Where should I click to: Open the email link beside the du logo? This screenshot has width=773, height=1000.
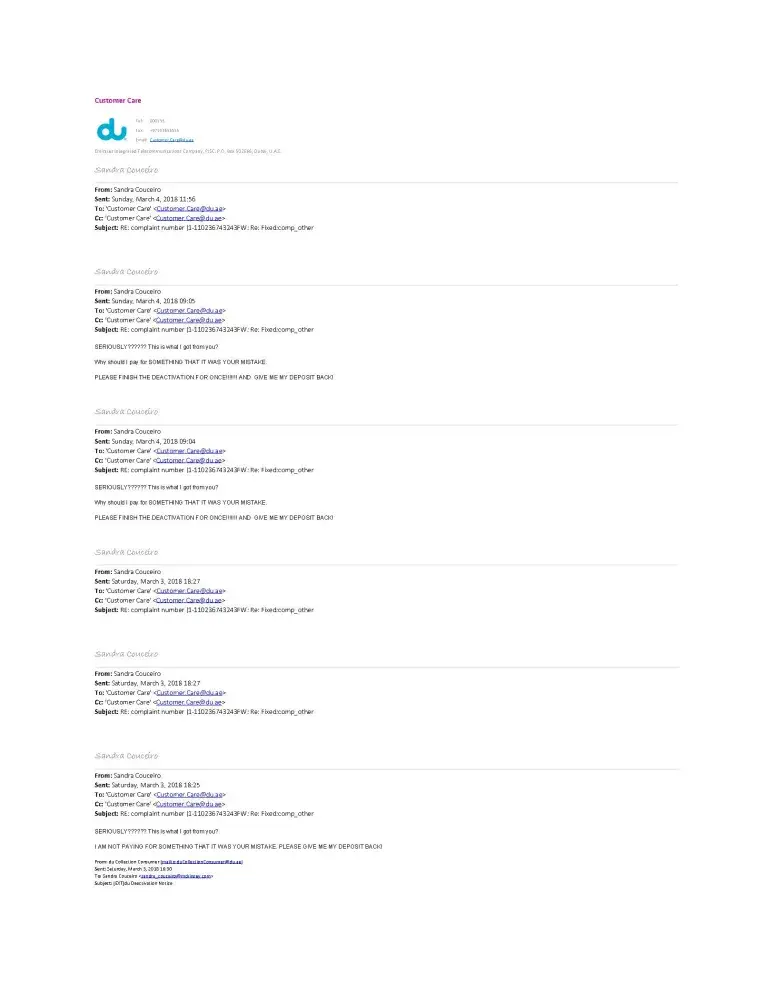pyautogui.click(x=172, y=140)
